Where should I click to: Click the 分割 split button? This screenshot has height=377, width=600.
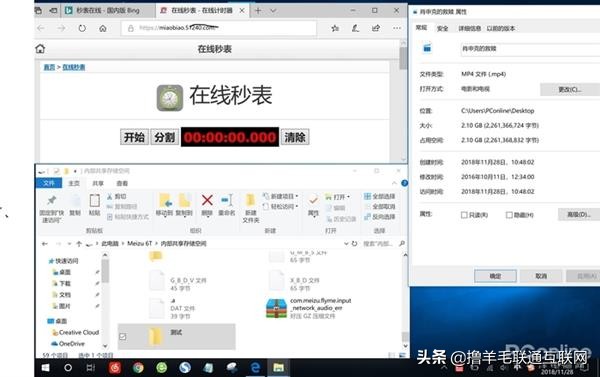165,137
